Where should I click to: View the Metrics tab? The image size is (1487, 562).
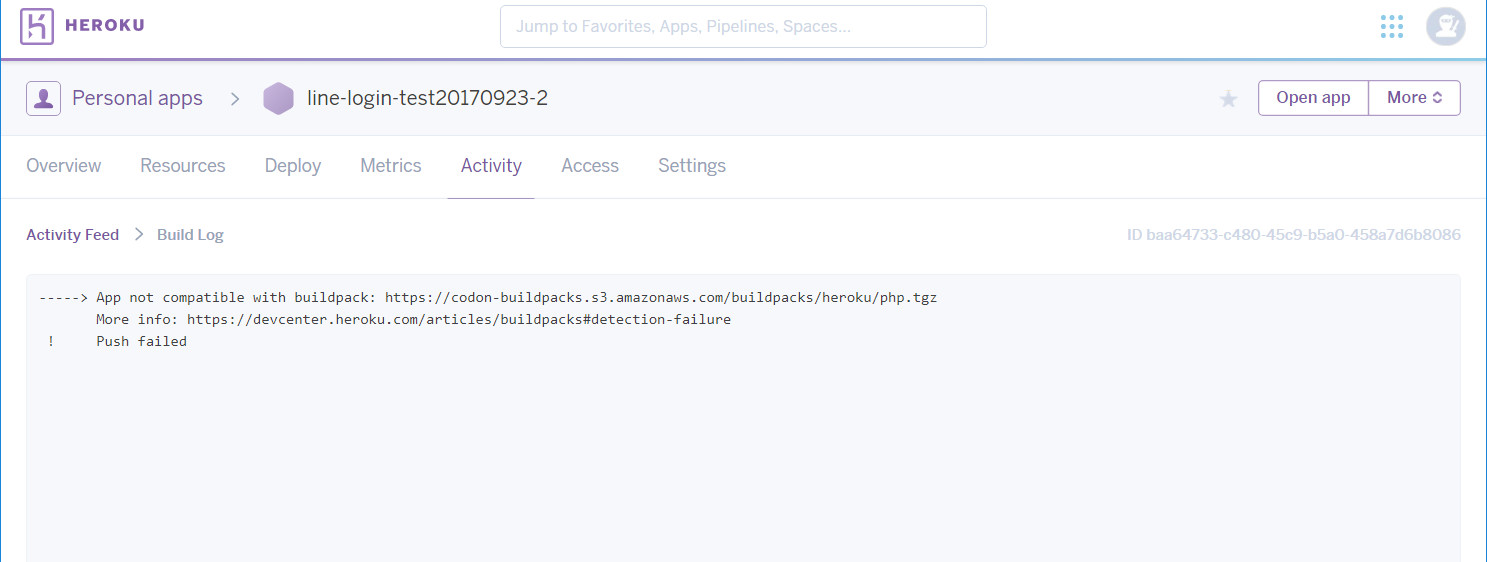(391, 166)
